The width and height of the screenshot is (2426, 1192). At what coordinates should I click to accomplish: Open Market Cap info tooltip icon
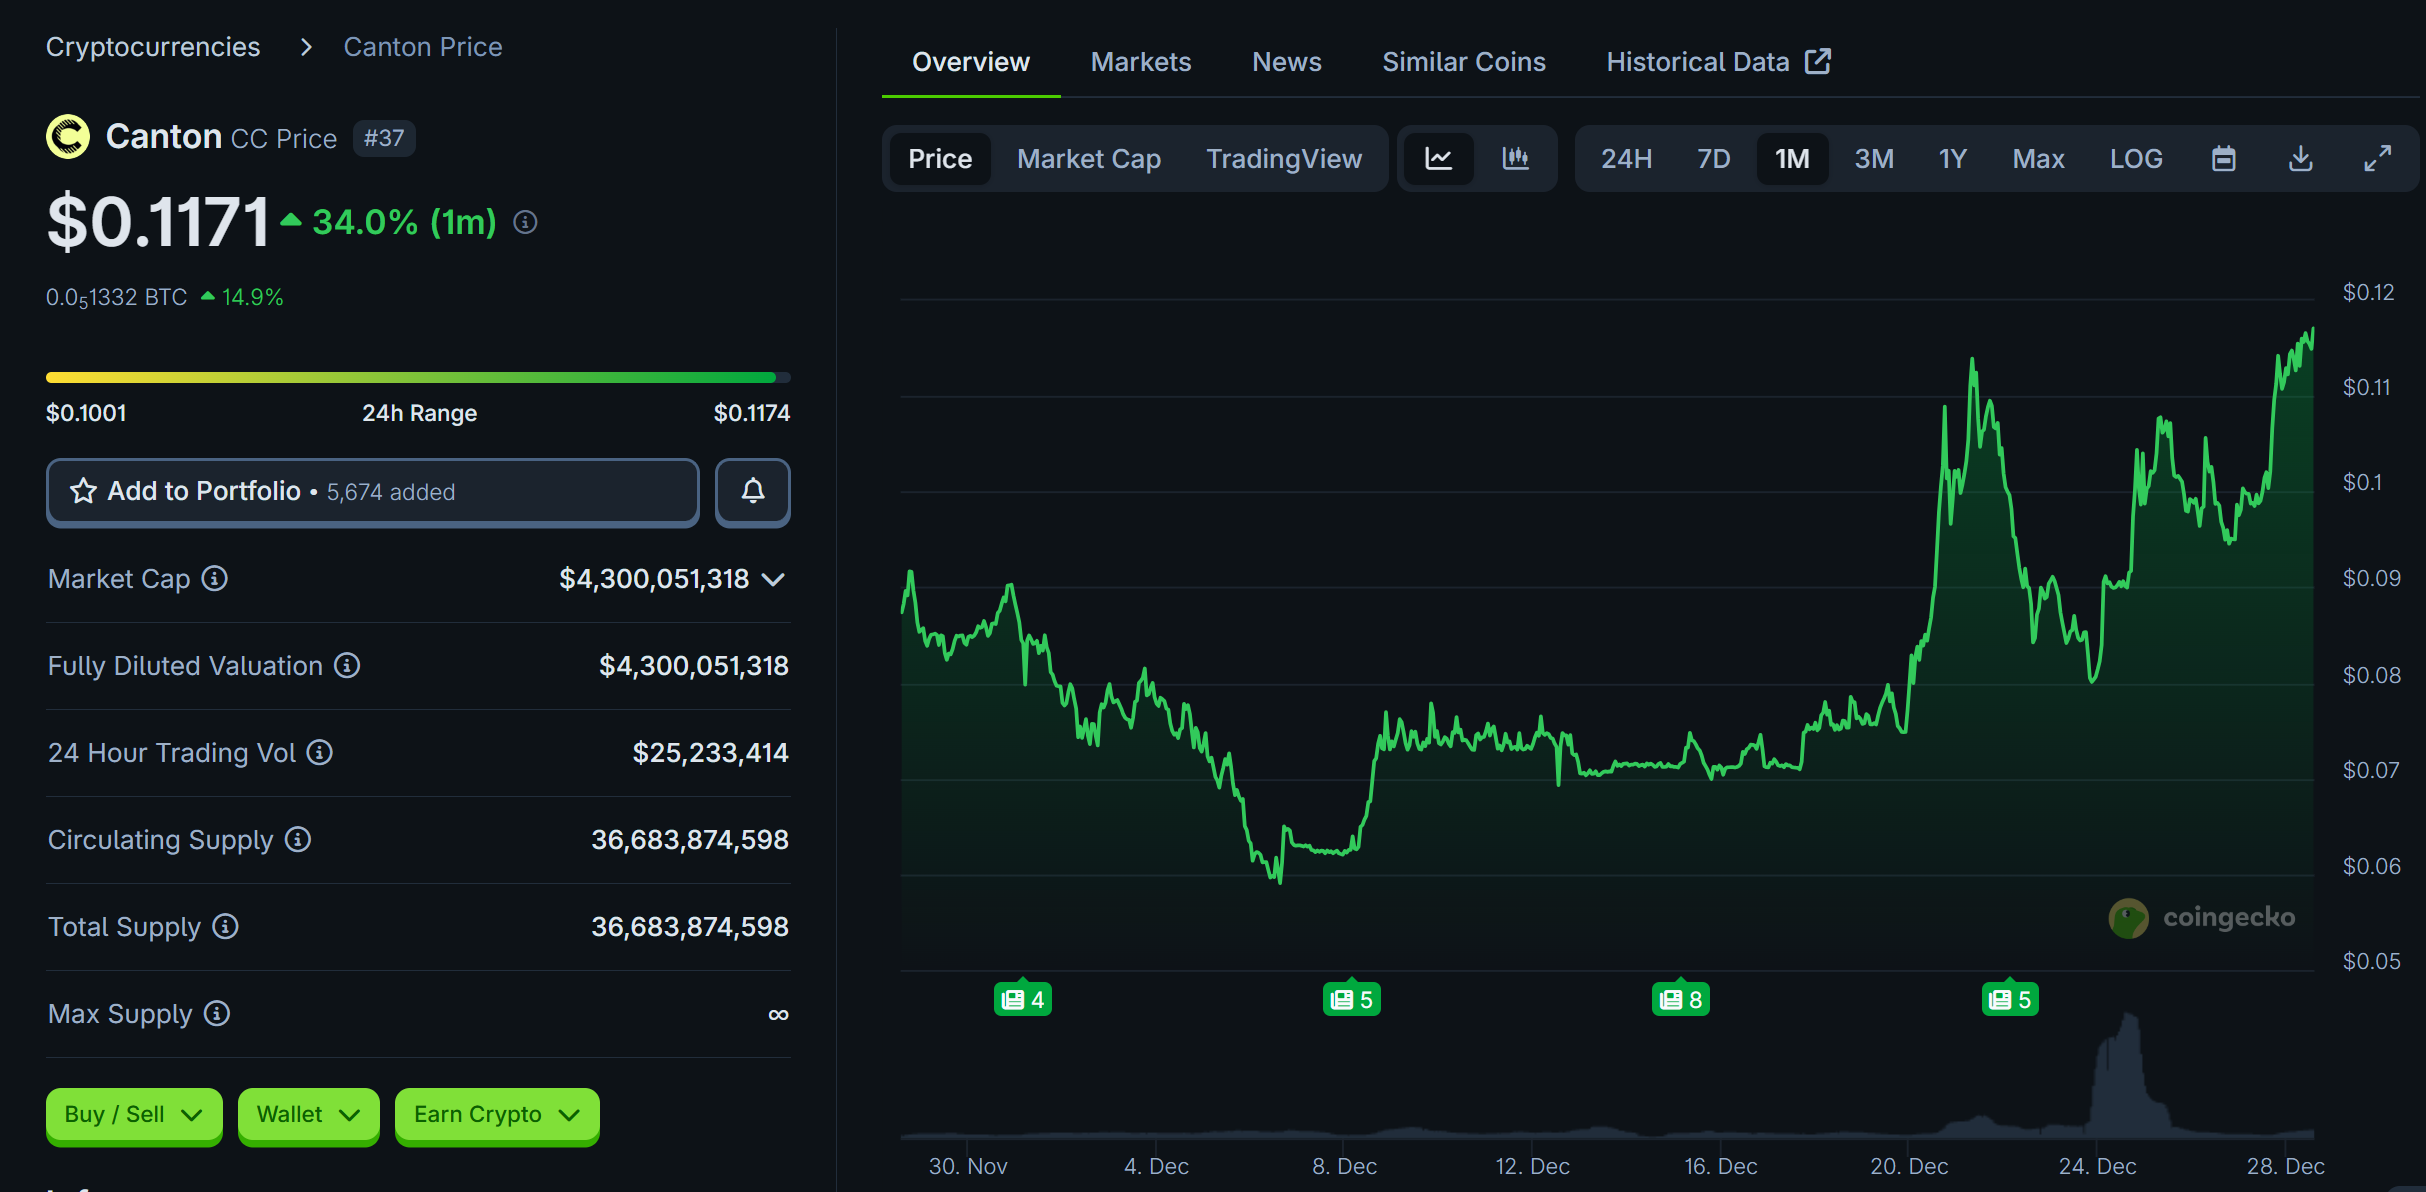[x=215, y=578]
